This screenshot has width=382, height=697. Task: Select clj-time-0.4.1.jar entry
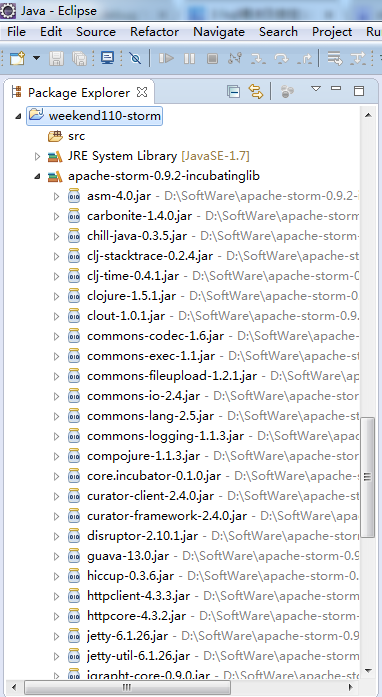tap(133, 276)
